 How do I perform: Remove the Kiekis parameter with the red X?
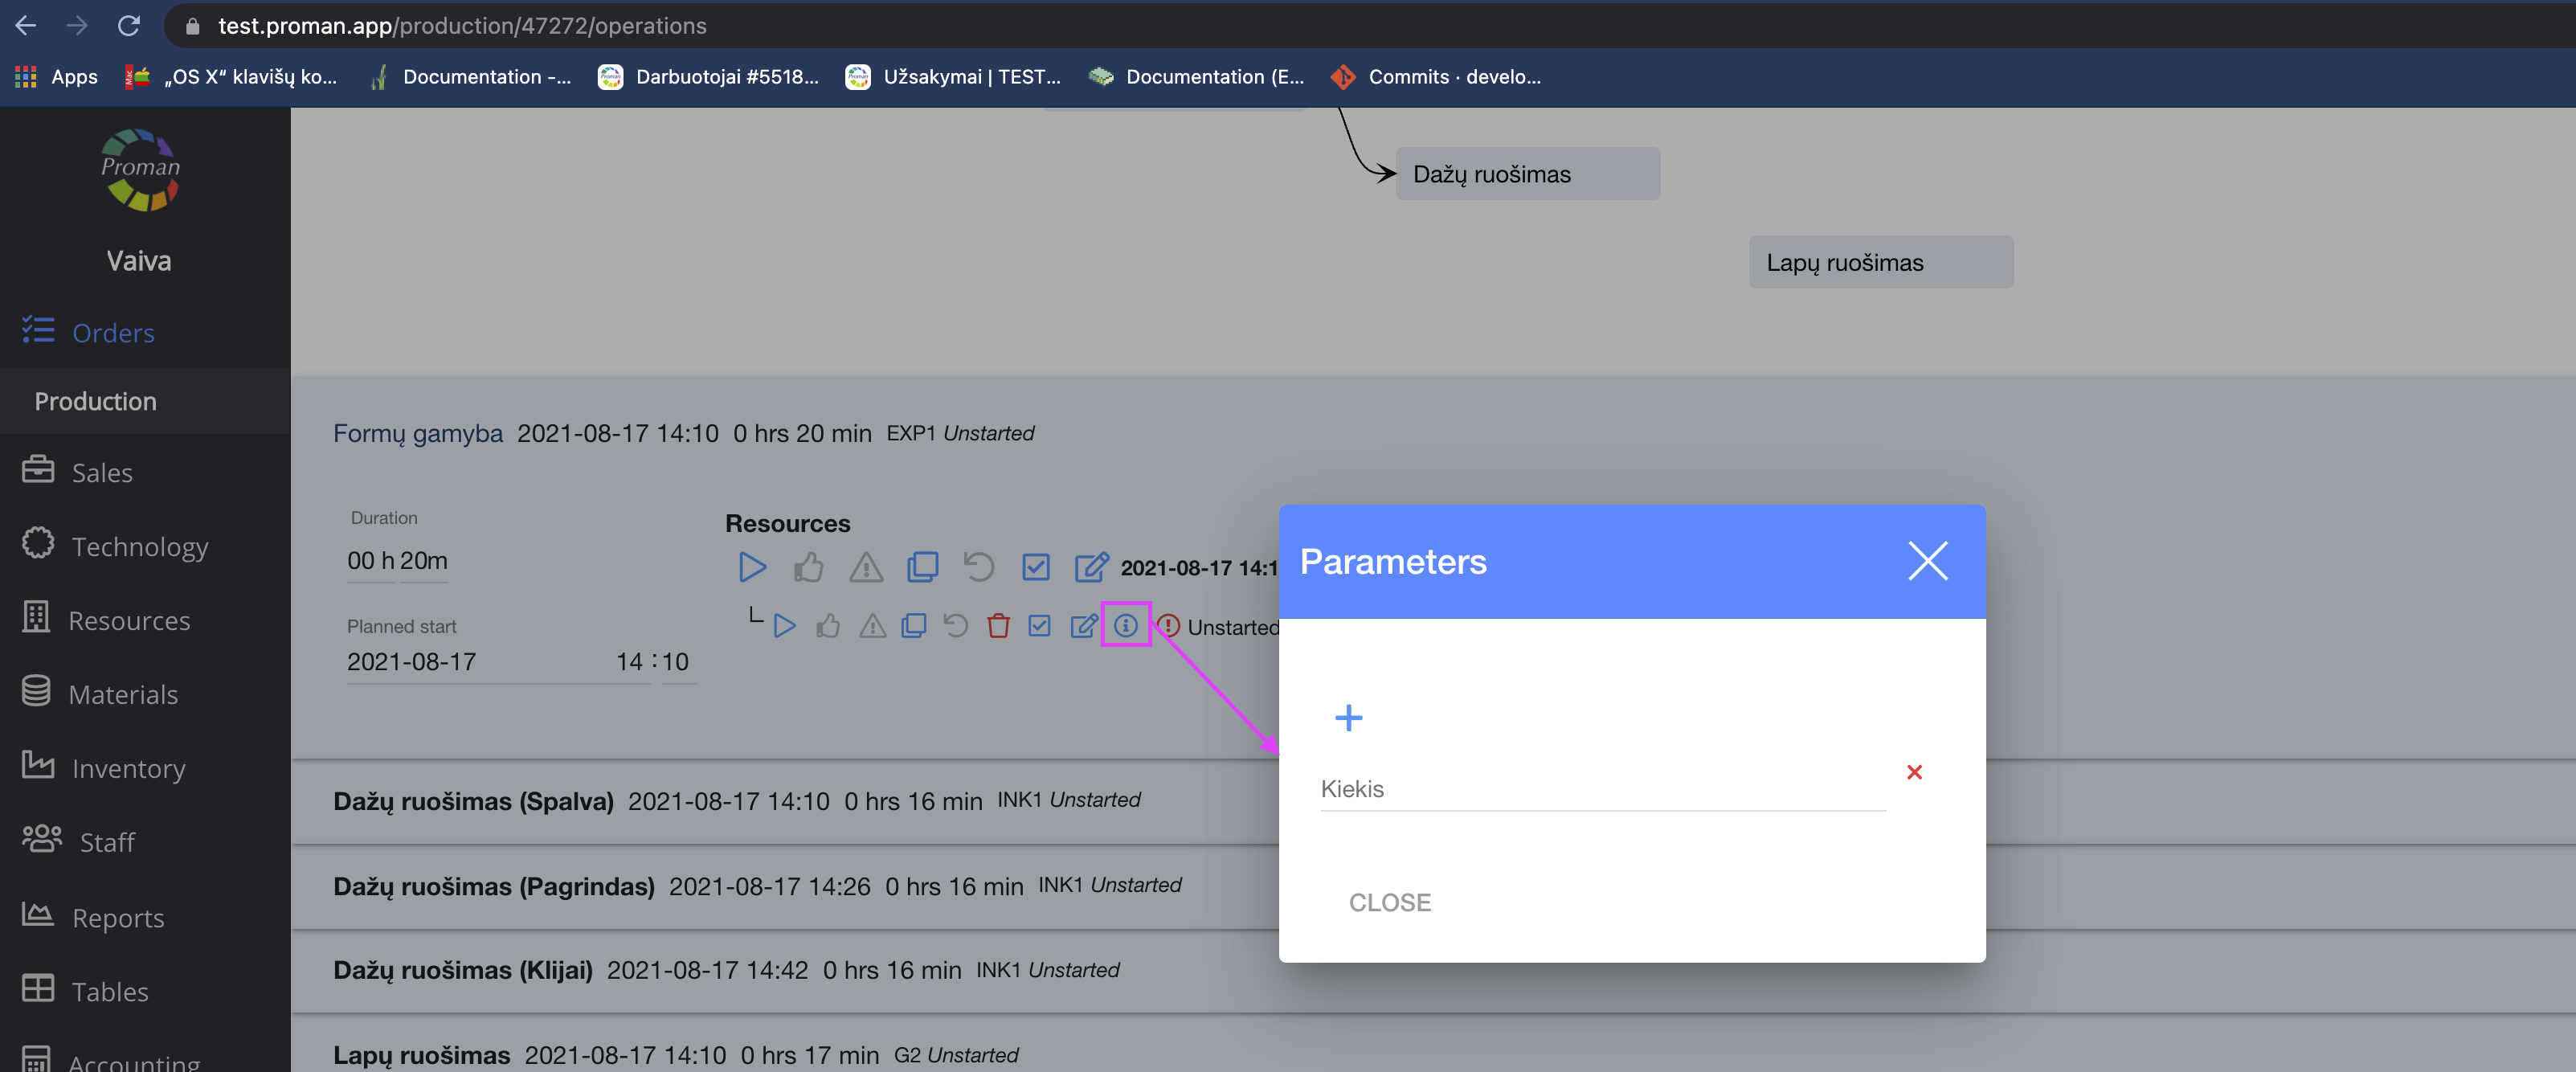click(1914, 772)
